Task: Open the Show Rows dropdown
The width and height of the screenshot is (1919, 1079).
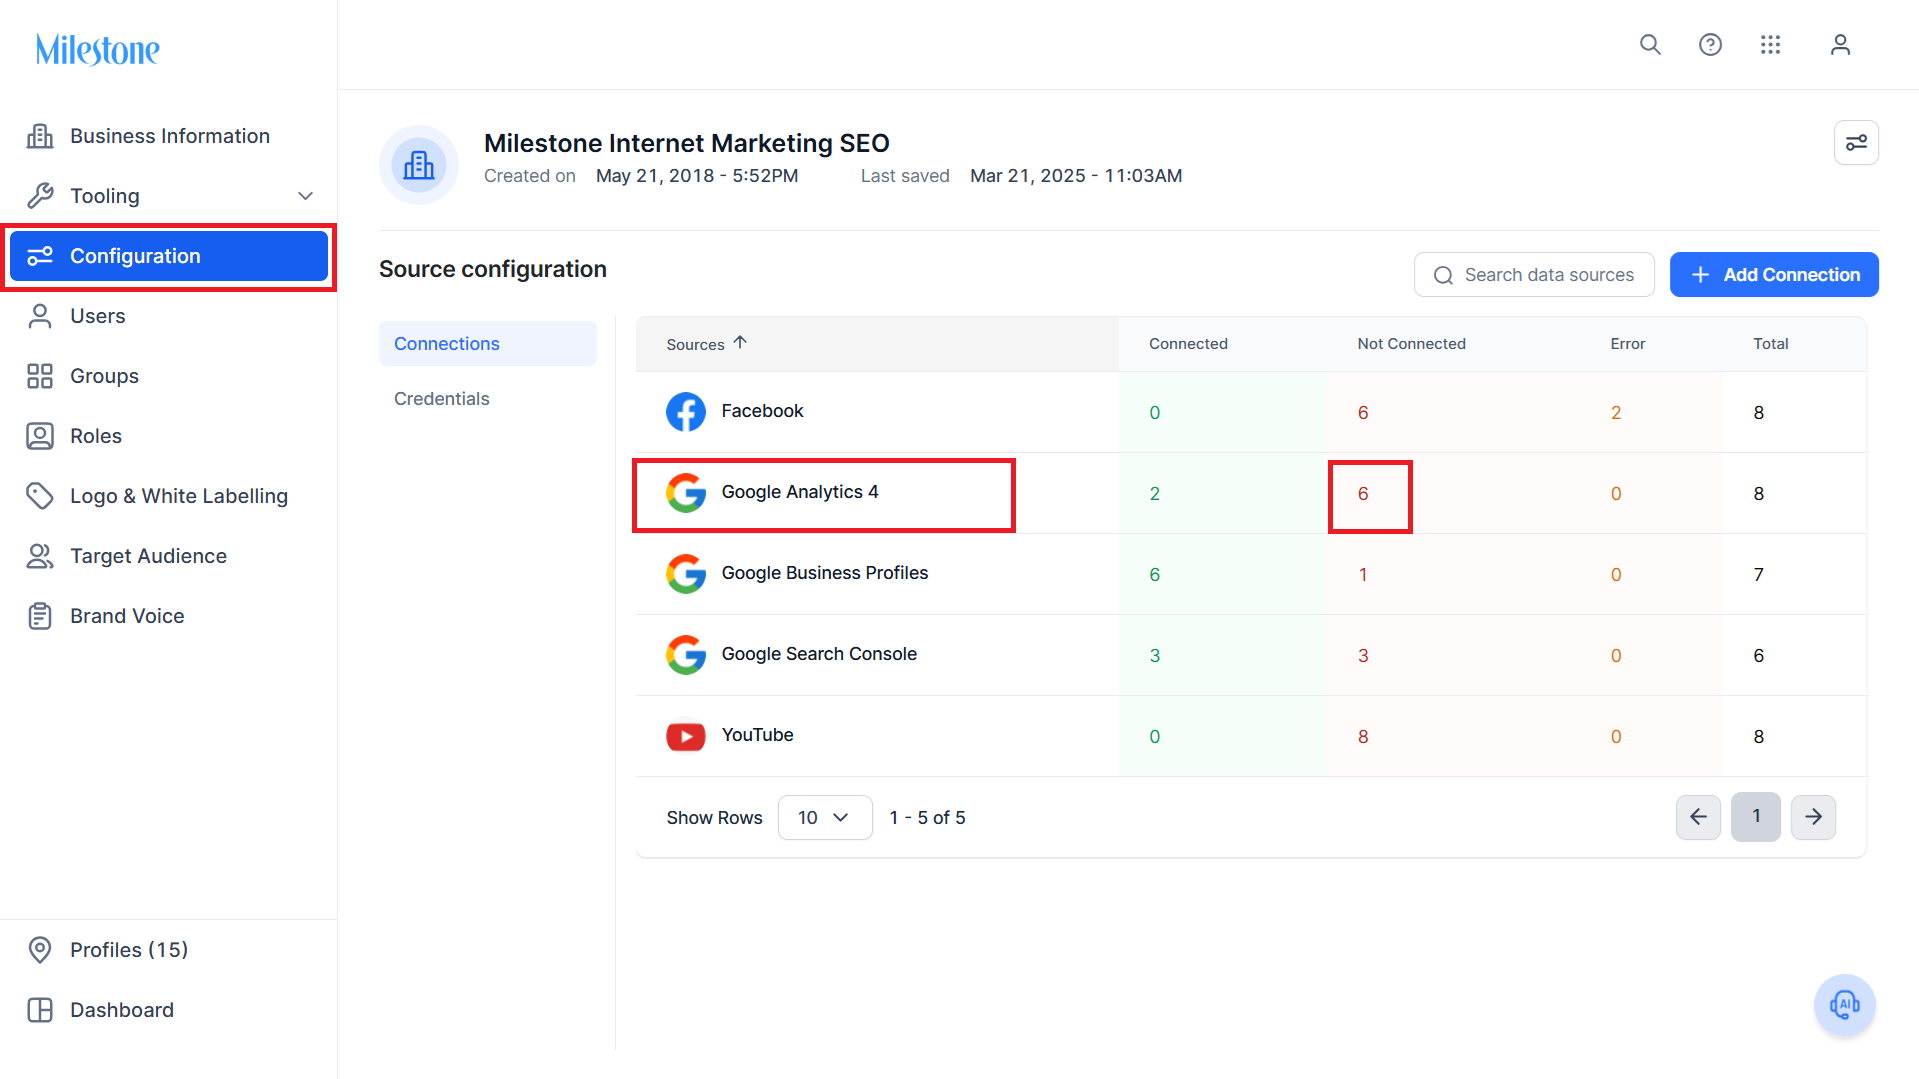Action: pos(825,817)
